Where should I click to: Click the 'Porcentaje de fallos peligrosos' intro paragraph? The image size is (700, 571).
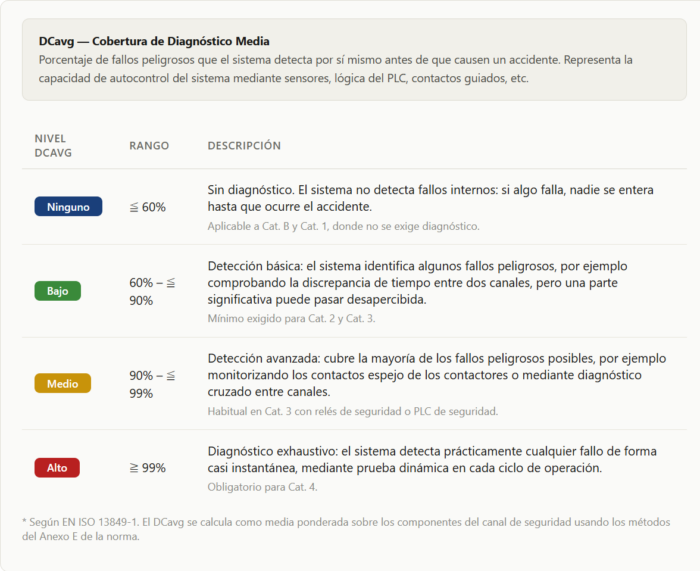pos(335,69)
